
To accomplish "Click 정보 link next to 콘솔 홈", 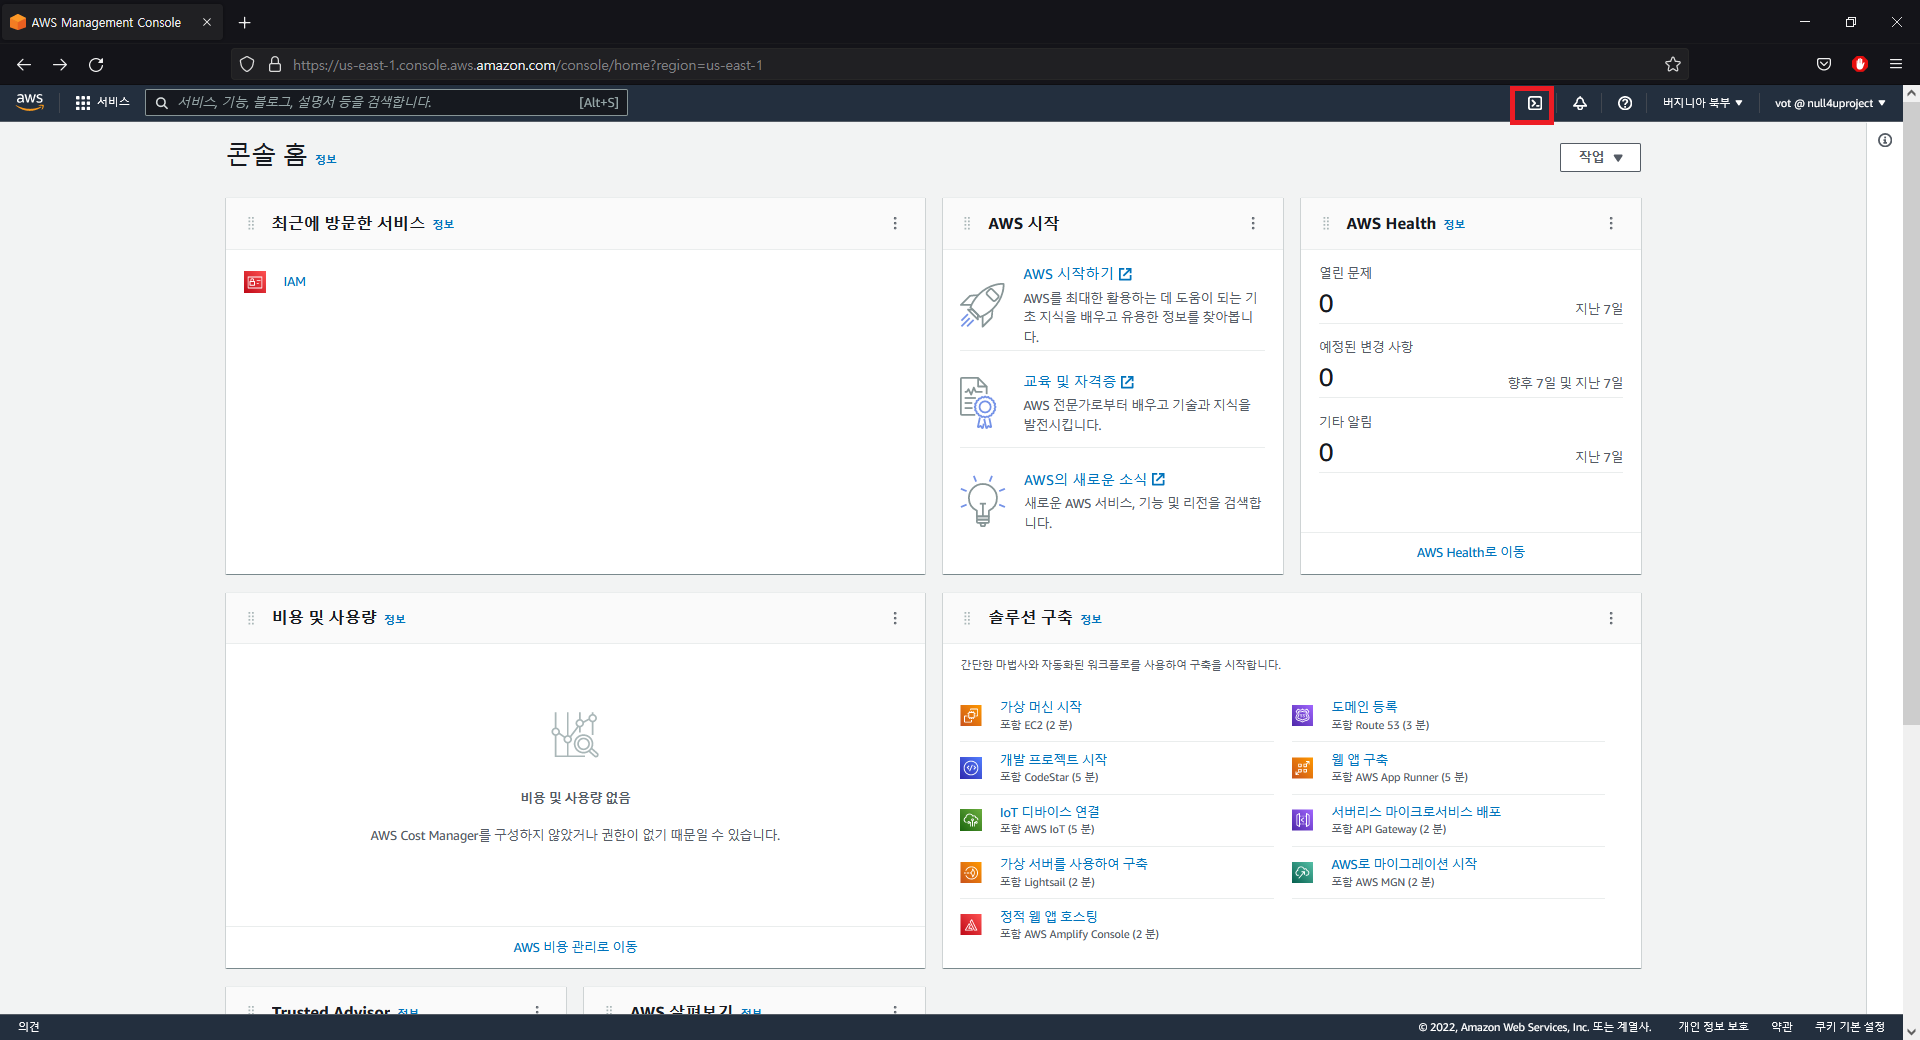I will pyautogui.click(x=326, y=160).
